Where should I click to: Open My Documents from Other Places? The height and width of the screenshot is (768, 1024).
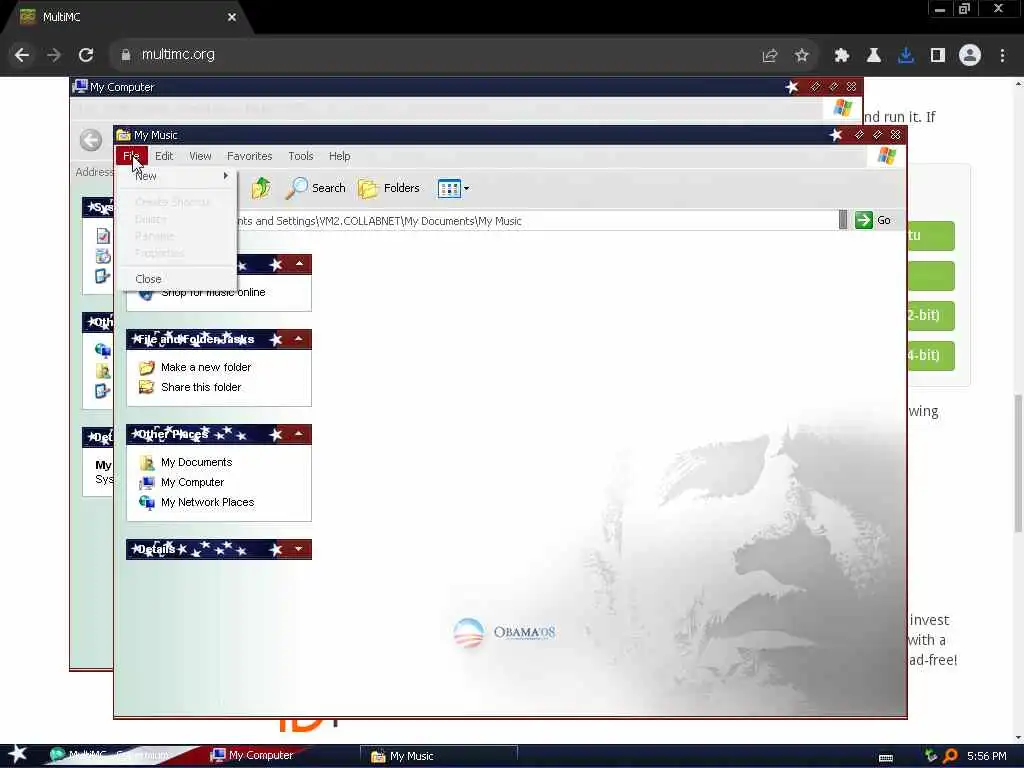point(197,462)
